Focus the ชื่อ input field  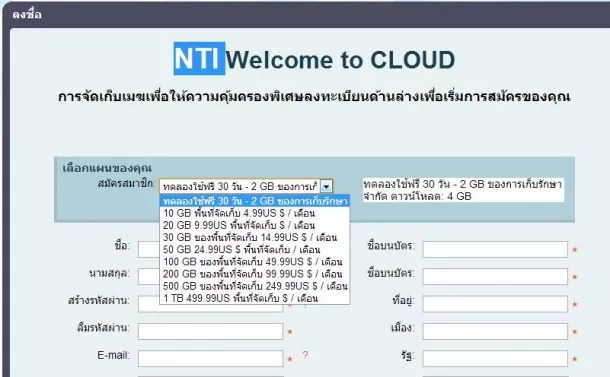pos(149,249)
